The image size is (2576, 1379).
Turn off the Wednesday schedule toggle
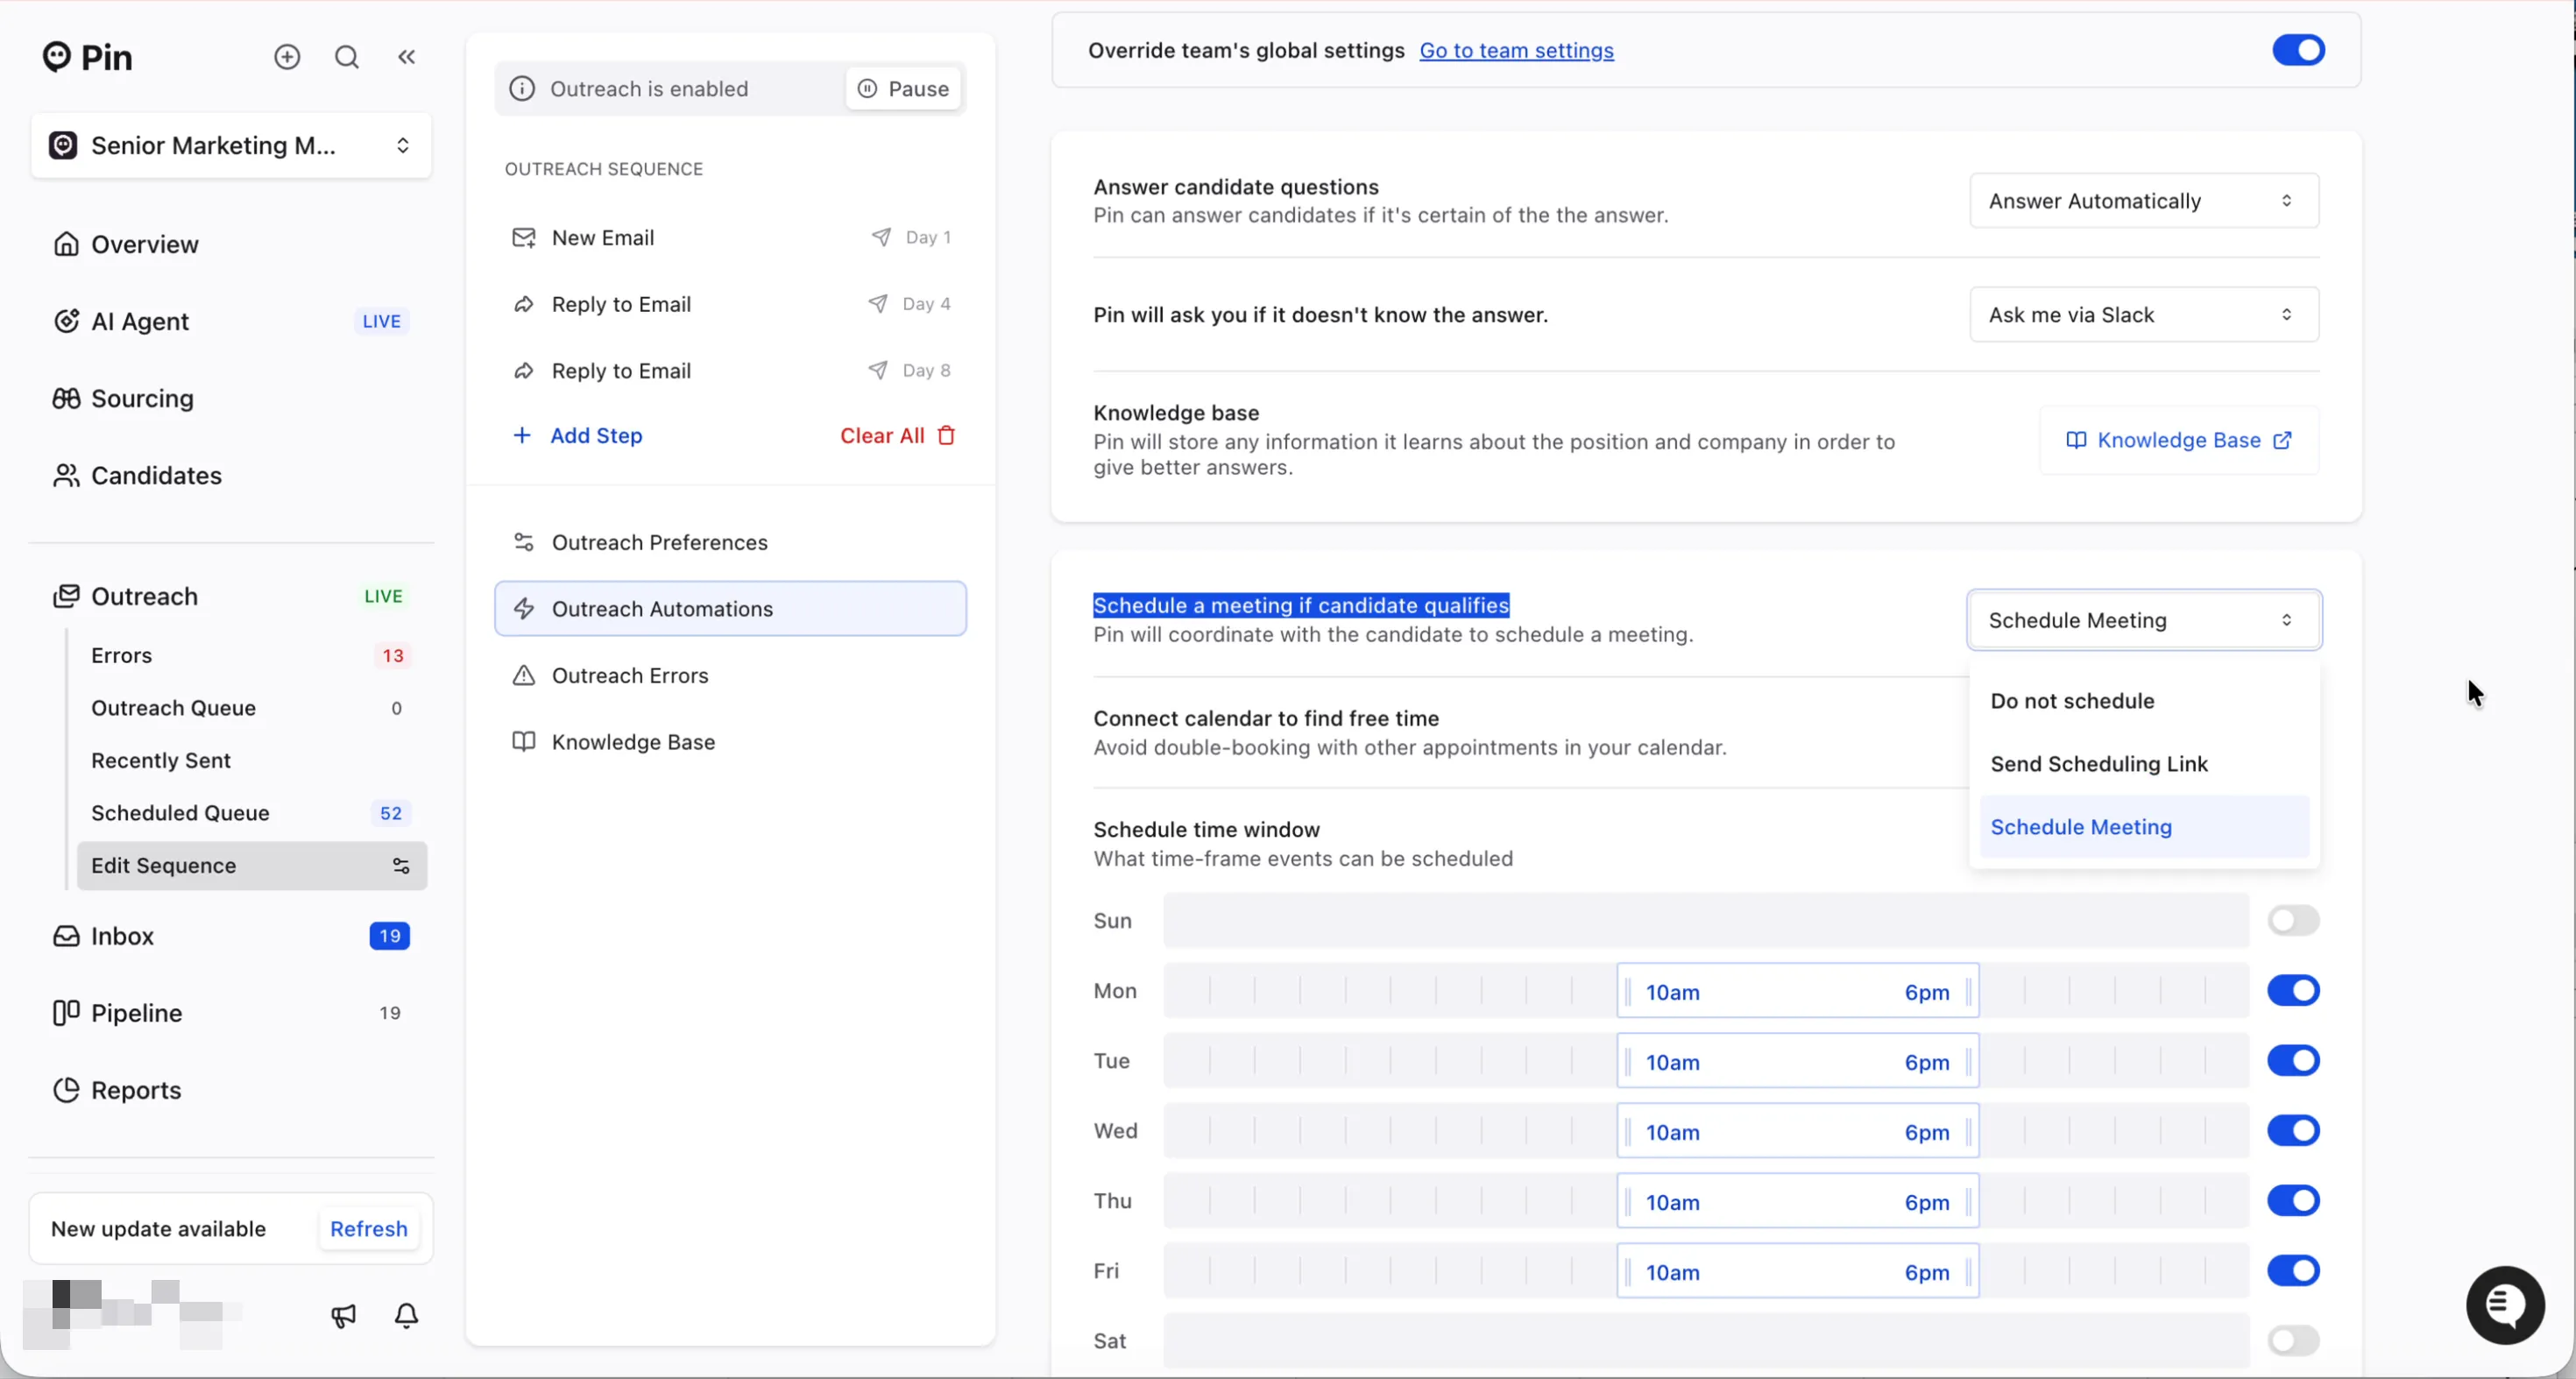click(x=2293, y=1131)
